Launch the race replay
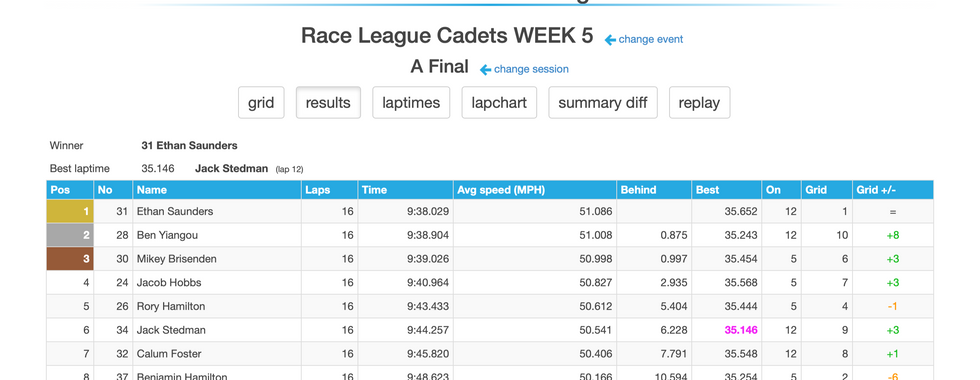Viewport: 980px width, 380px height. [699, 102]
